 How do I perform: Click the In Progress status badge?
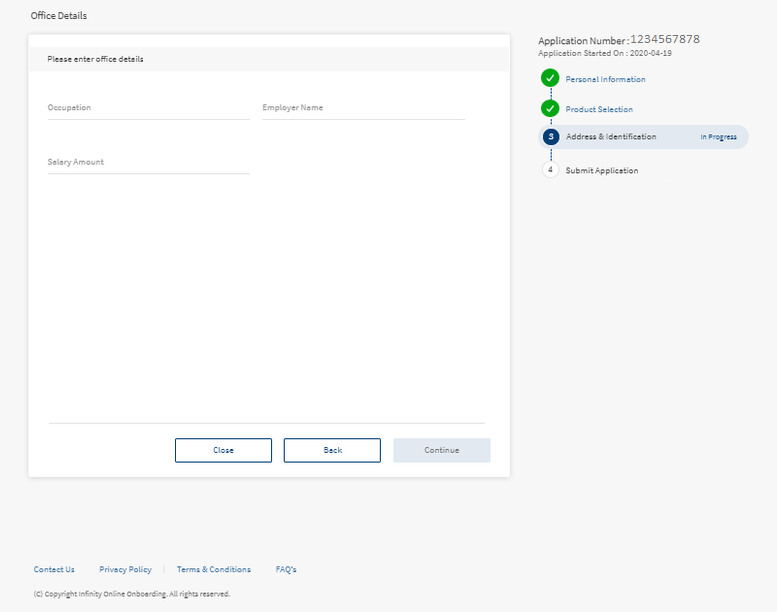click(x=718, y=137)
